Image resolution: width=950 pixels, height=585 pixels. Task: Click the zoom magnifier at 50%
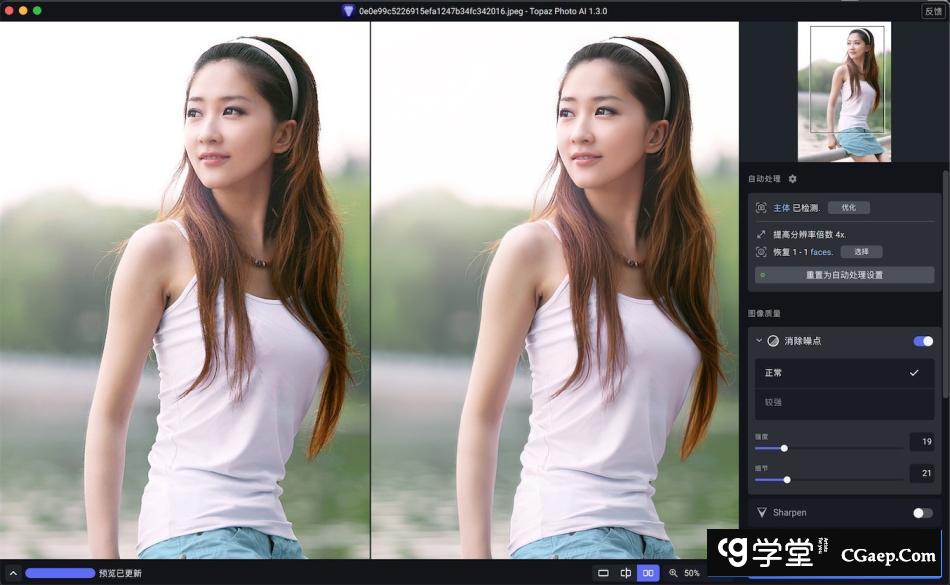point(673,573)
